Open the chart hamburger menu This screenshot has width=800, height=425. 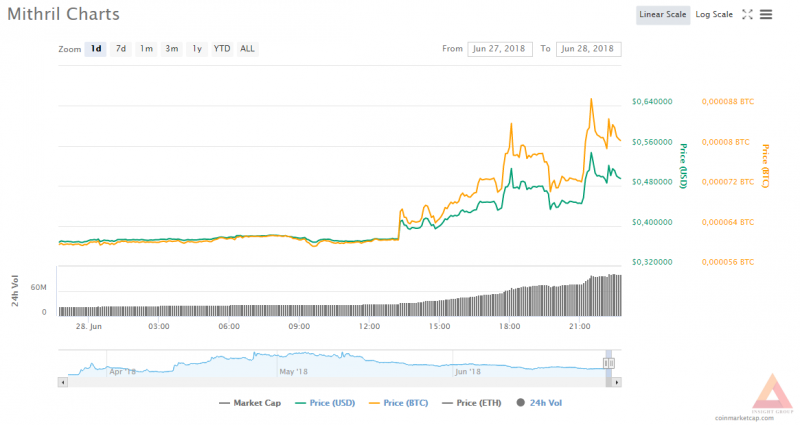[766, 15]
